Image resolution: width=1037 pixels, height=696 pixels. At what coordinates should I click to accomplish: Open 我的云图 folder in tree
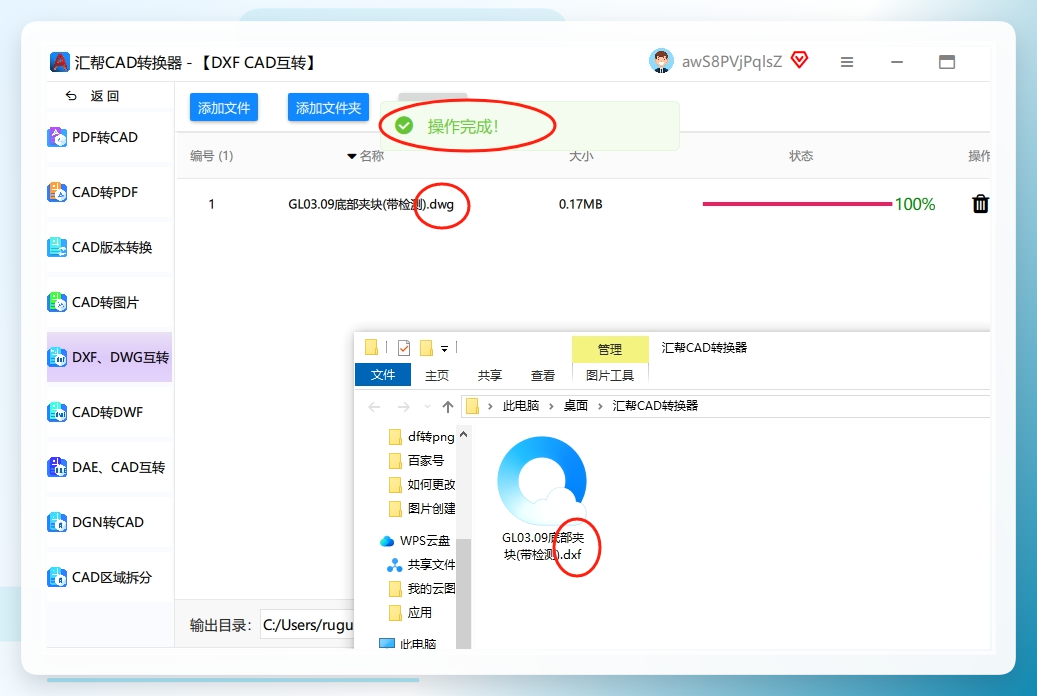422,588
